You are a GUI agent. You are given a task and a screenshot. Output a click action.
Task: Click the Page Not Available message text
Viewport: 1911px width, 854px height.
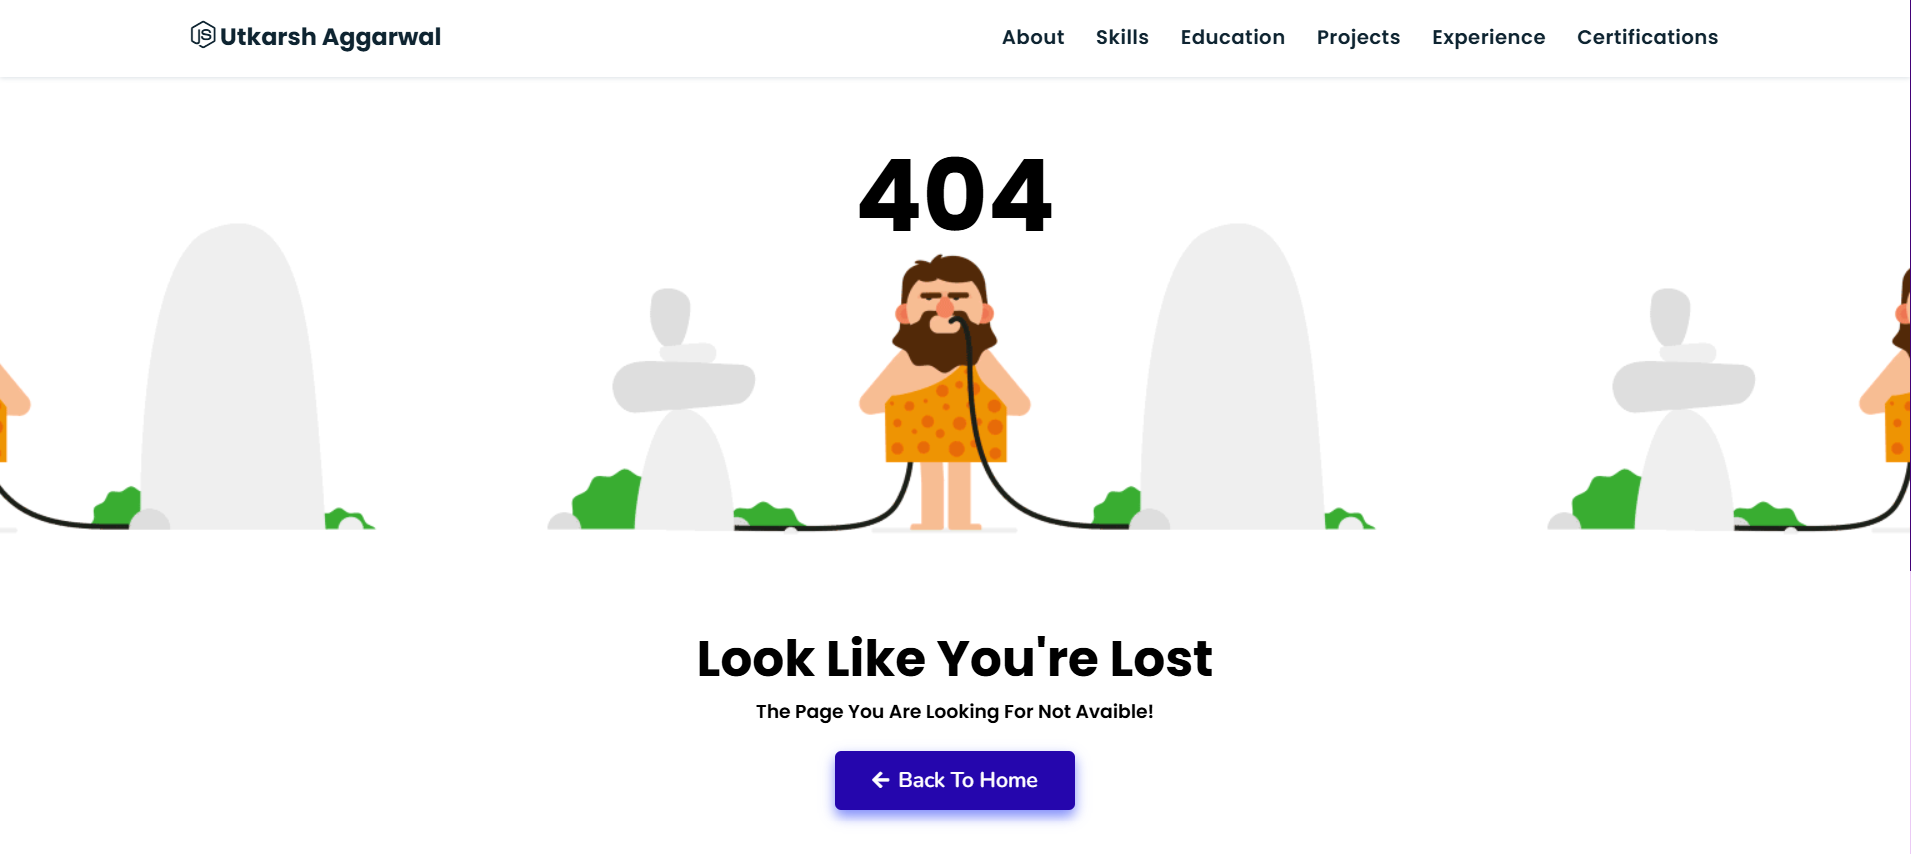pos(955,711)
